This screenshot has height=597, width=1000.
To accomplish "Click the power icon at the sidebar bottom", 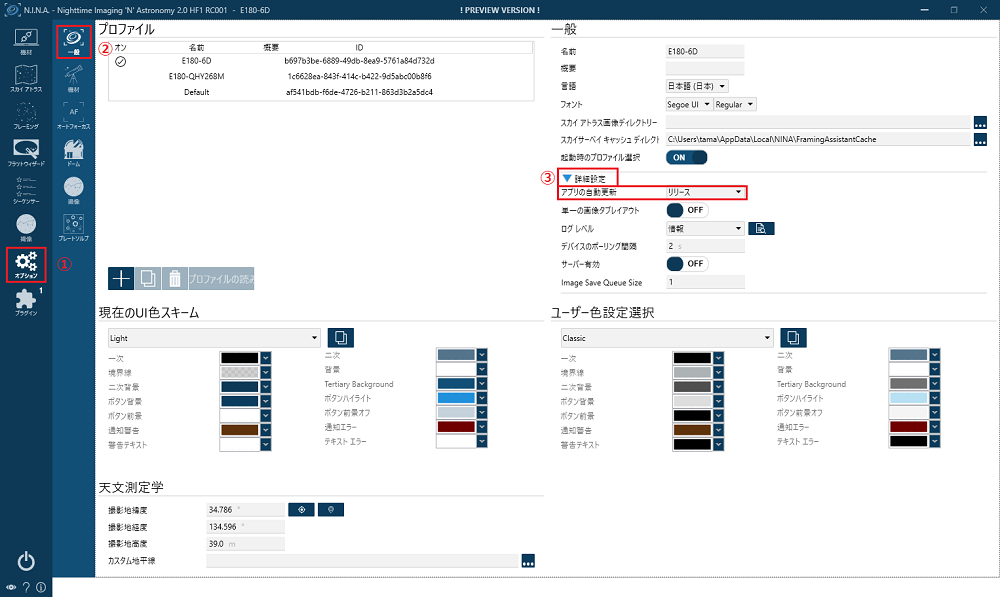I will coord(26,561).
